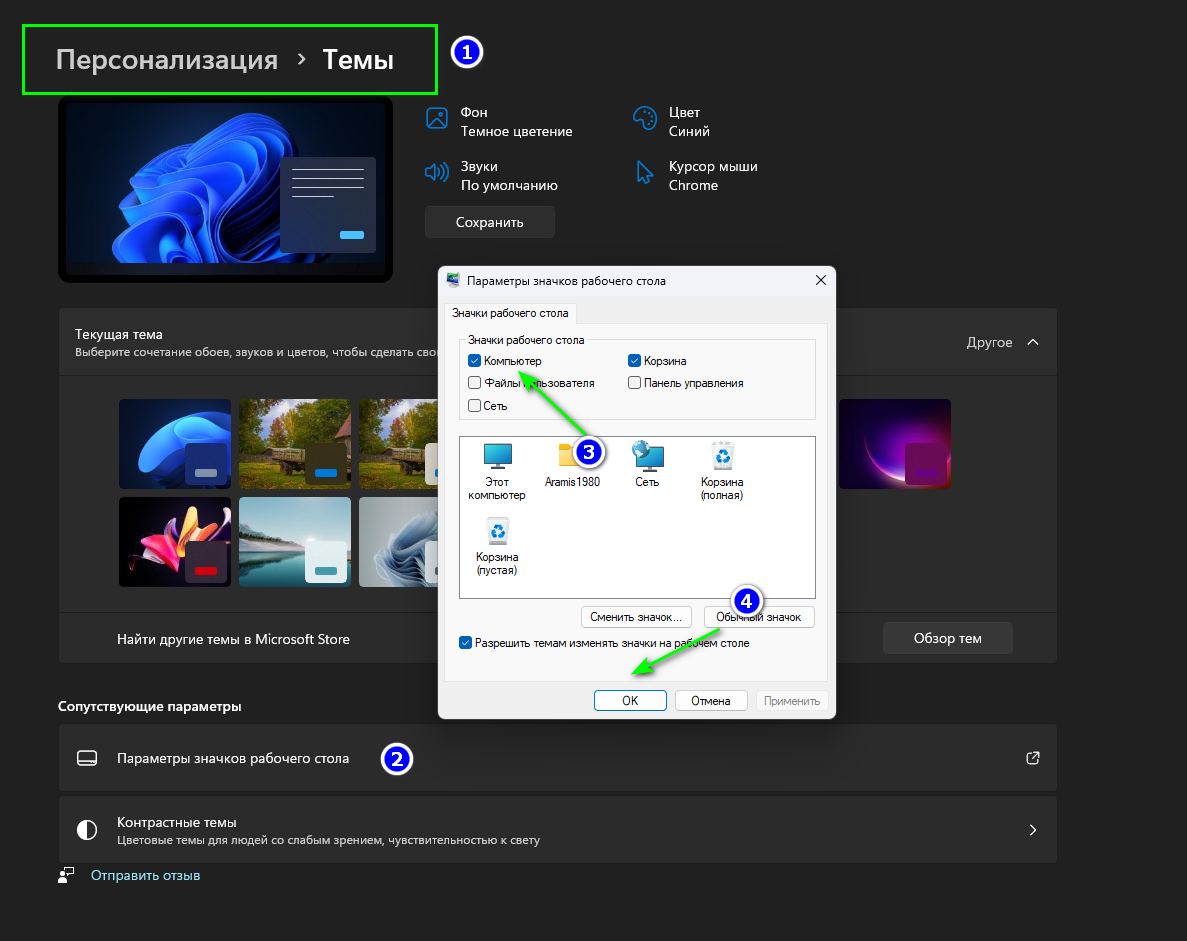The image size is (1187, 941).
Task: Click the Обзор тем button
Action: click(948, 638)
